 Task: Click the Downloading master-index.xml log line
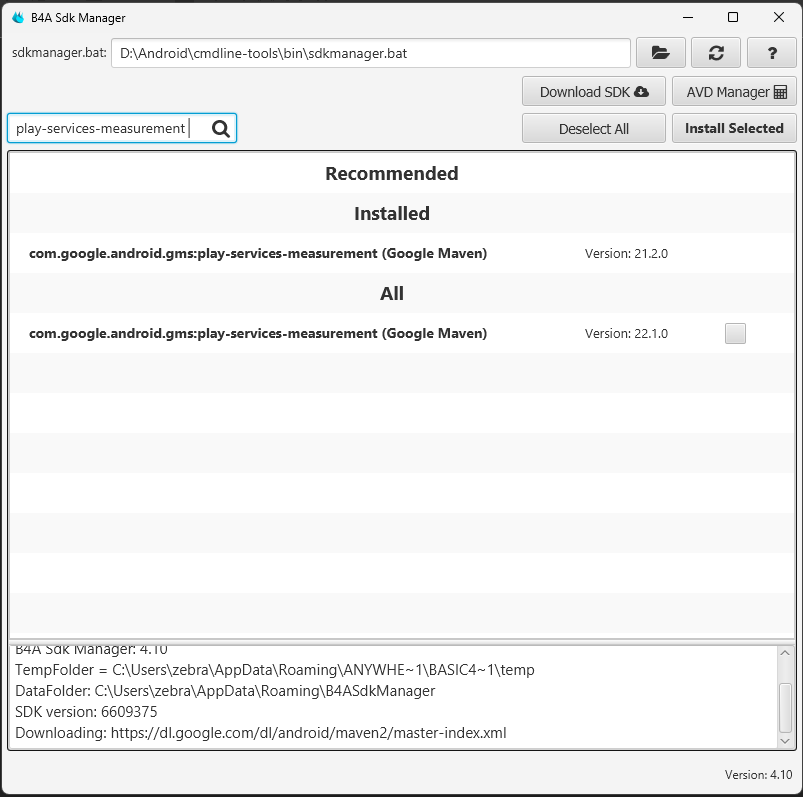coord(261,733)
